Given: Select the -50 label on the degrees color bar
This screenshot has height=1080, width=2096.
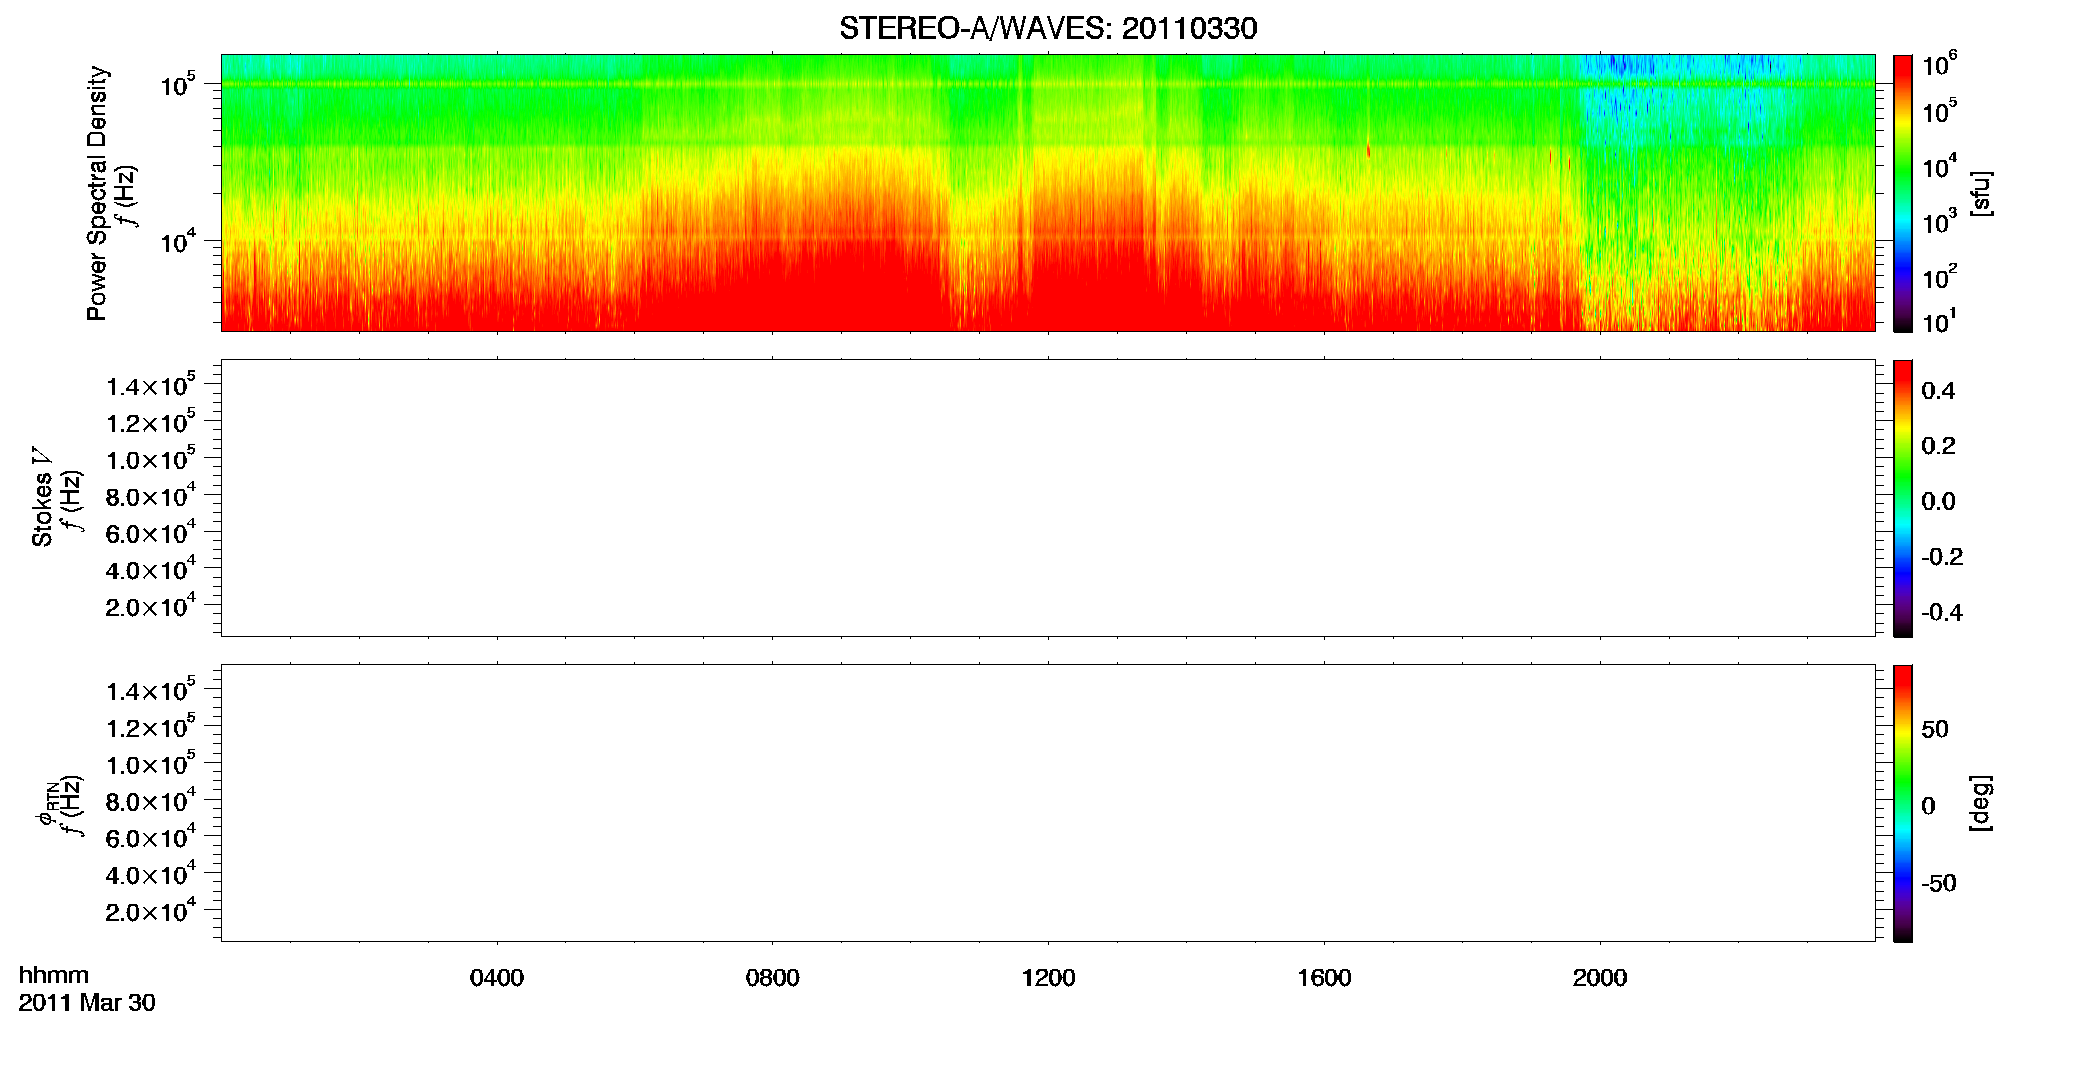Looking at the screenshot, I should (x=1939, y=883).
